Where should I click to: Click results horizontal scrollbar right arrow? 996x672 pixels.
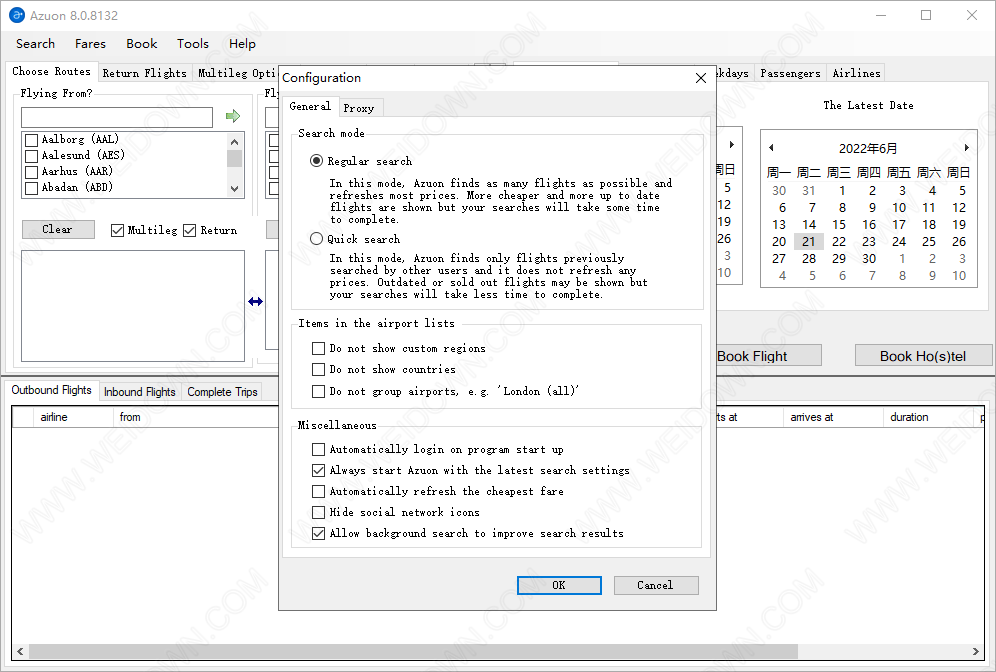pos(976,652)
